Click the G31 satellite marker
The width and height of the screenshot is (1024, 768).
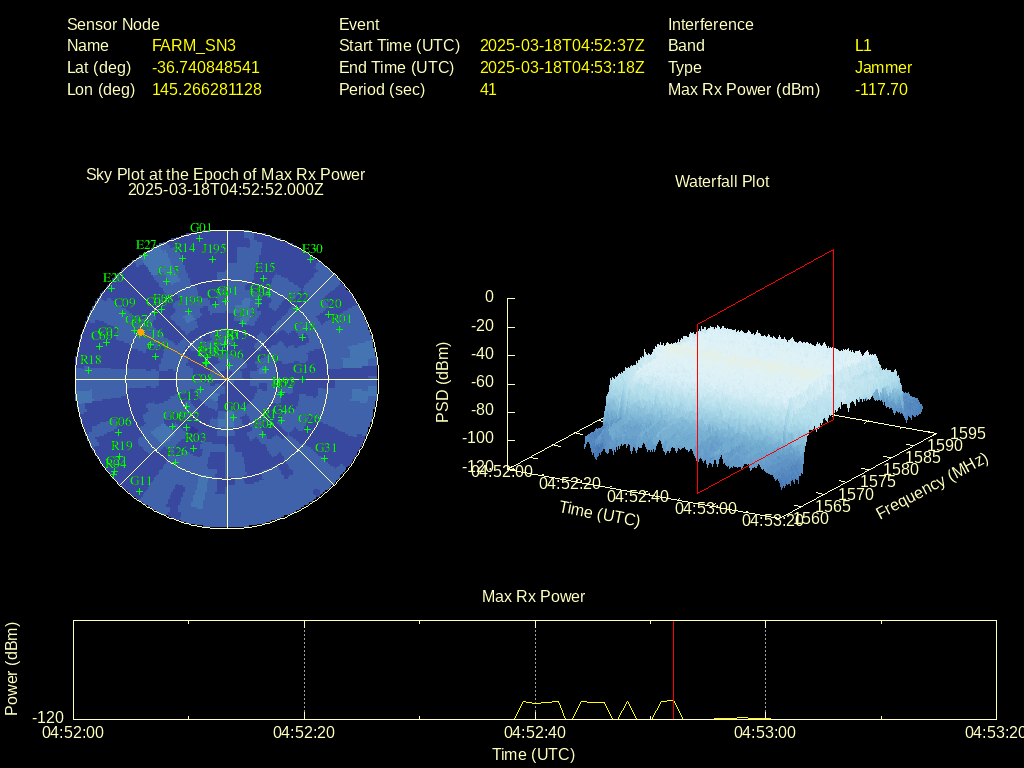(x=326, y=457)
